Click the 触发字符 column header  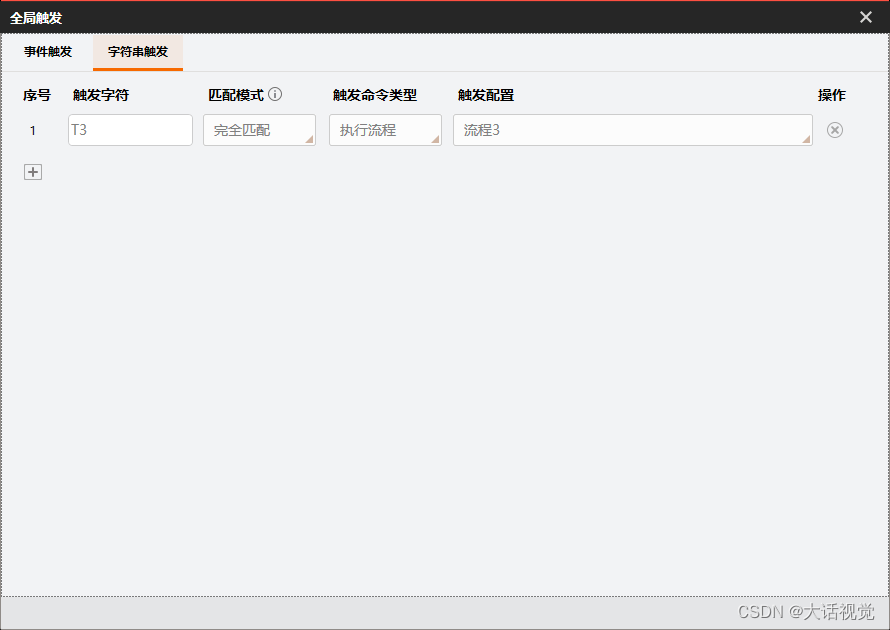tap(101, 95)
